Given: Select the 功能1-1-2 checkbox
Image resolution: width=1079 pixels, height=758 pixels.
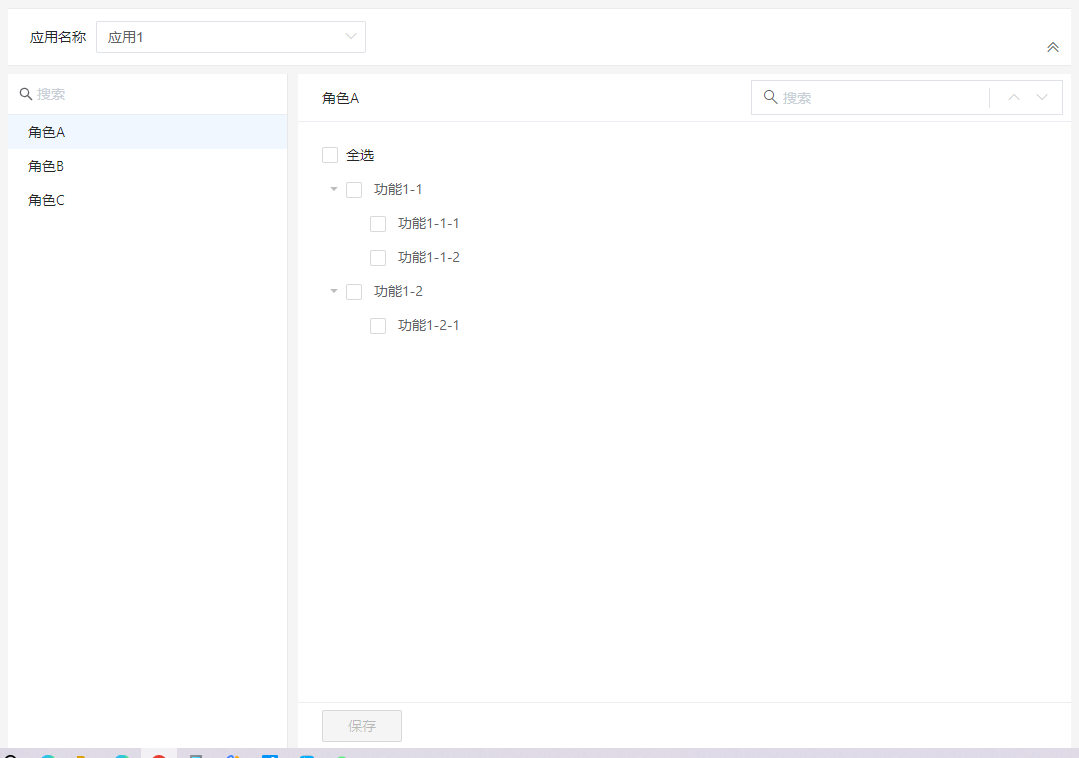Looking at the screenshot, I should pos(378,258).
